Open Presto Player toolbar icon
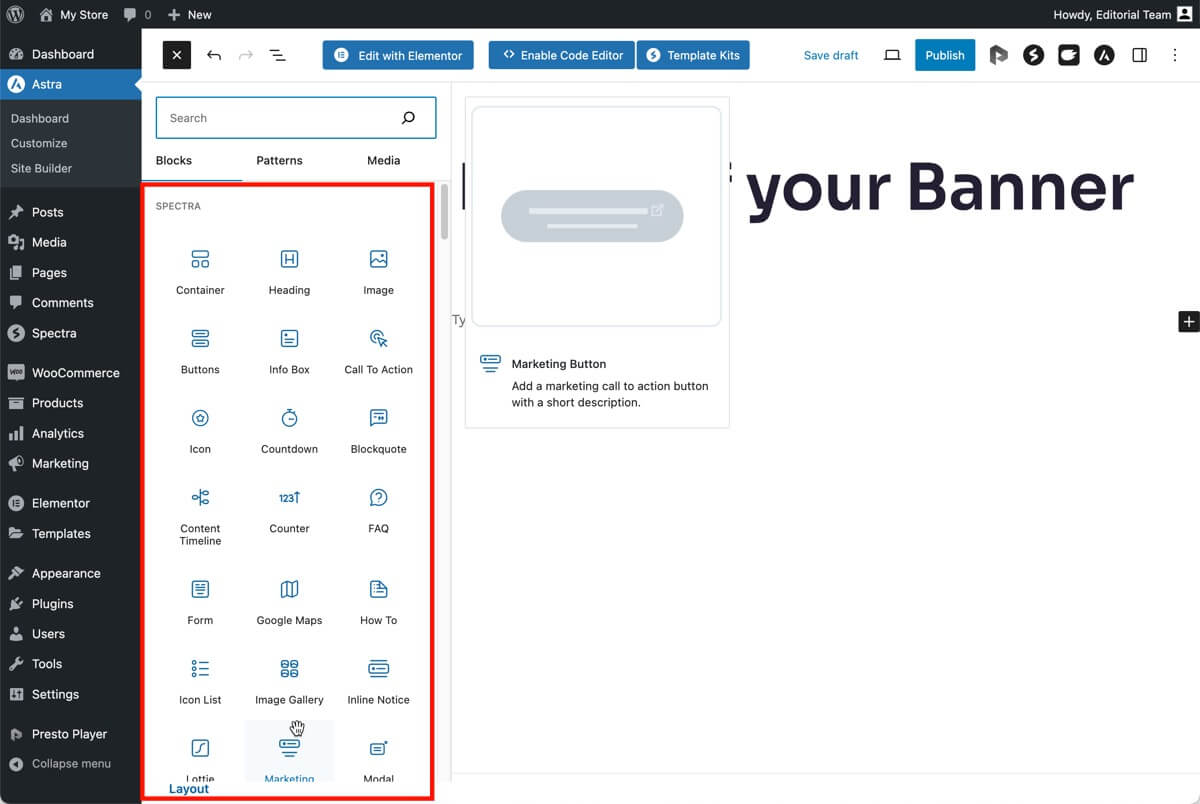Image resolution: width=1200 pixels, height=804 pixels. pos(998,55)
